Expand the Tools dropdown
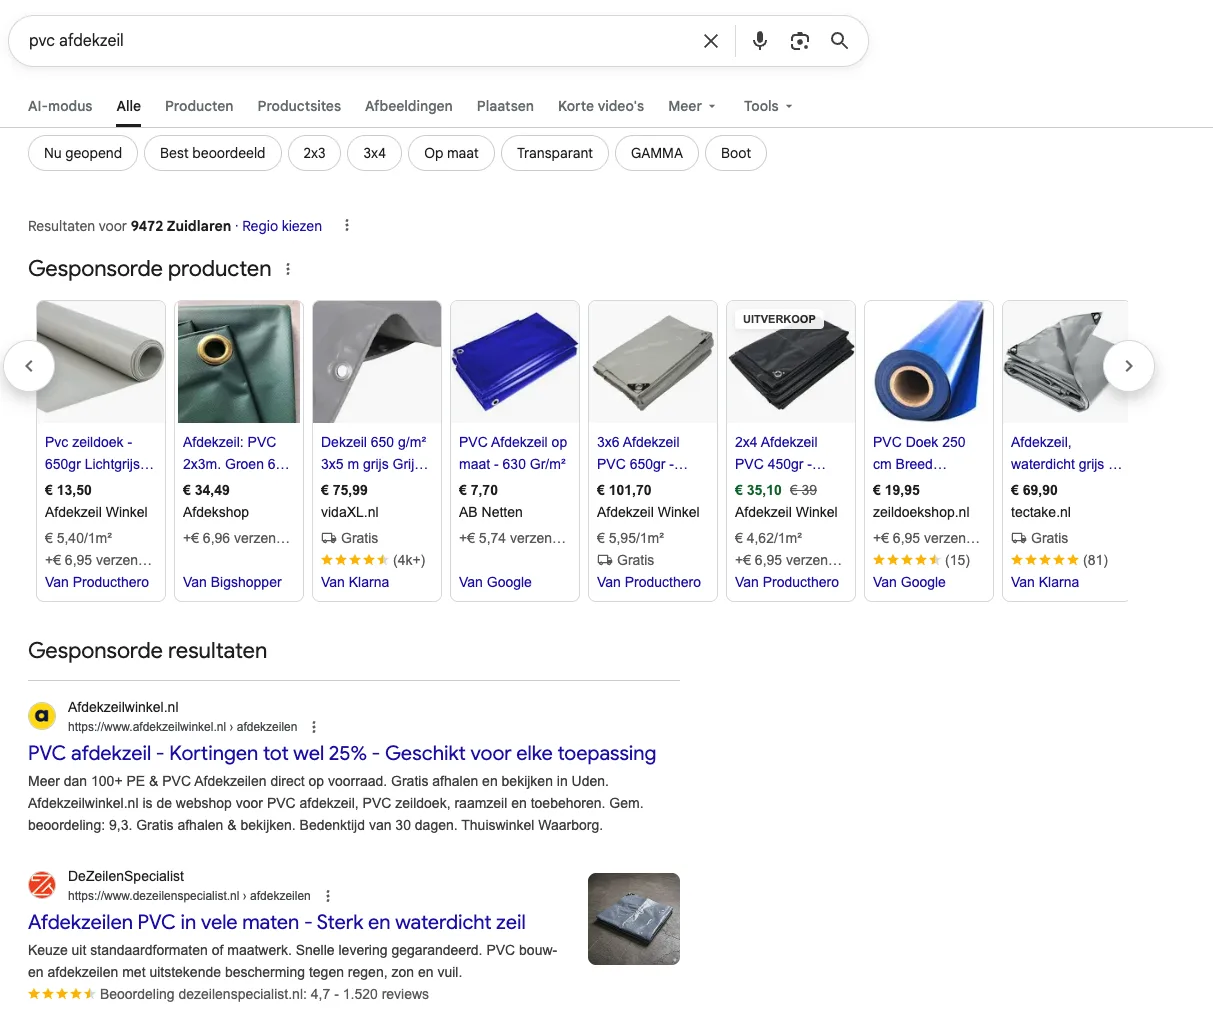This screenshot has height=1014, width=1213. point(768,106)
